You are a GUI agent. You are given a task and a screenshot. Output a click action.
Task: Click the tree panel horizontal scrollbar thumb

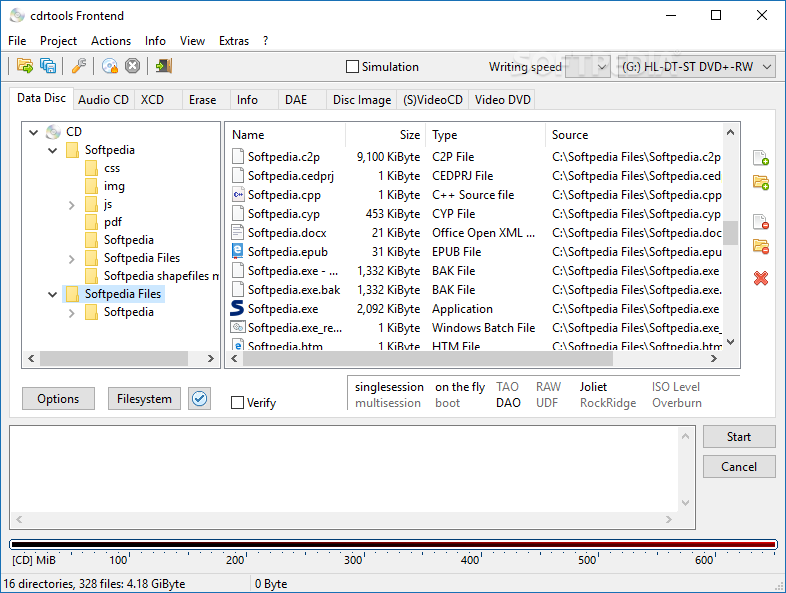point(114,358)
